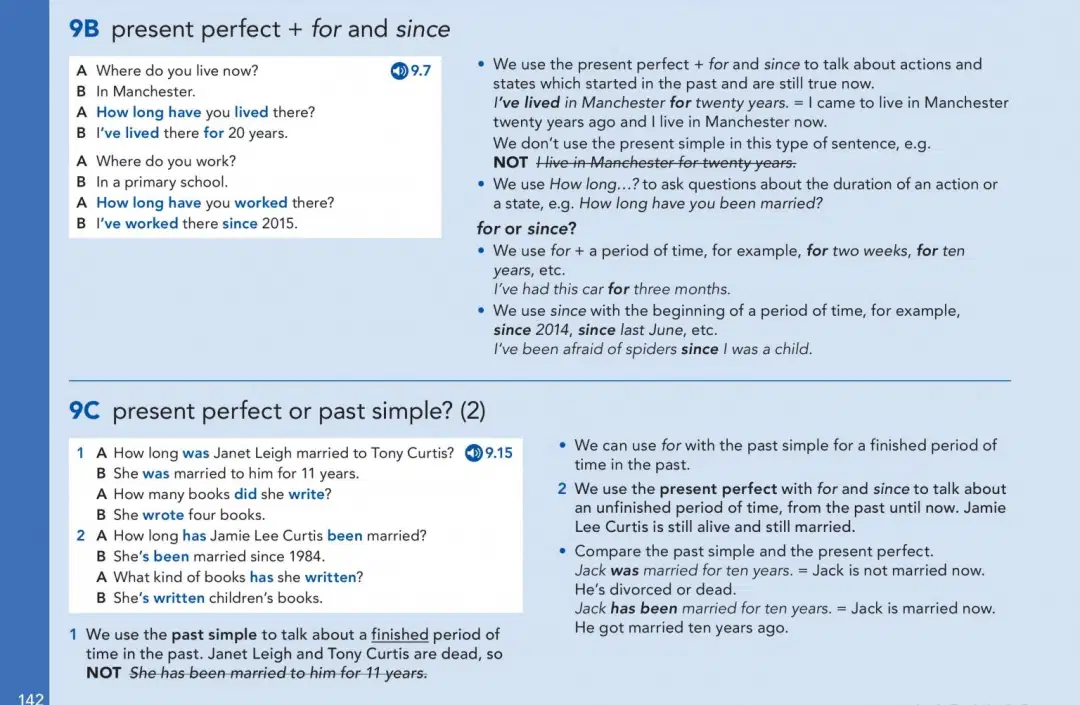Click numbered note 2 about present perfect
Image resolution: width=1080 pixels, height=705 pixels.
click(x=782, y=507)
